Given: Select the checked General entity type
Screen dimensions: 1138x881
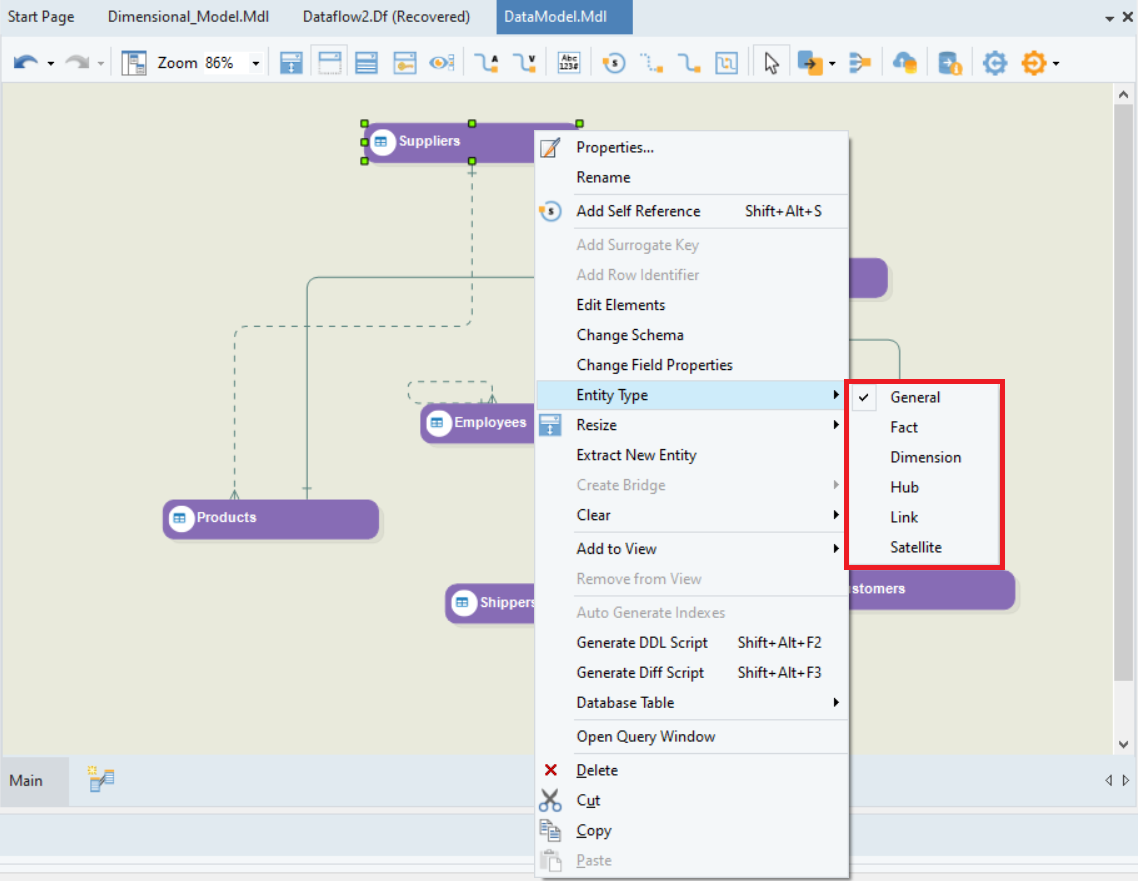Looking at the screenshot, I should [x=915, y=397].
